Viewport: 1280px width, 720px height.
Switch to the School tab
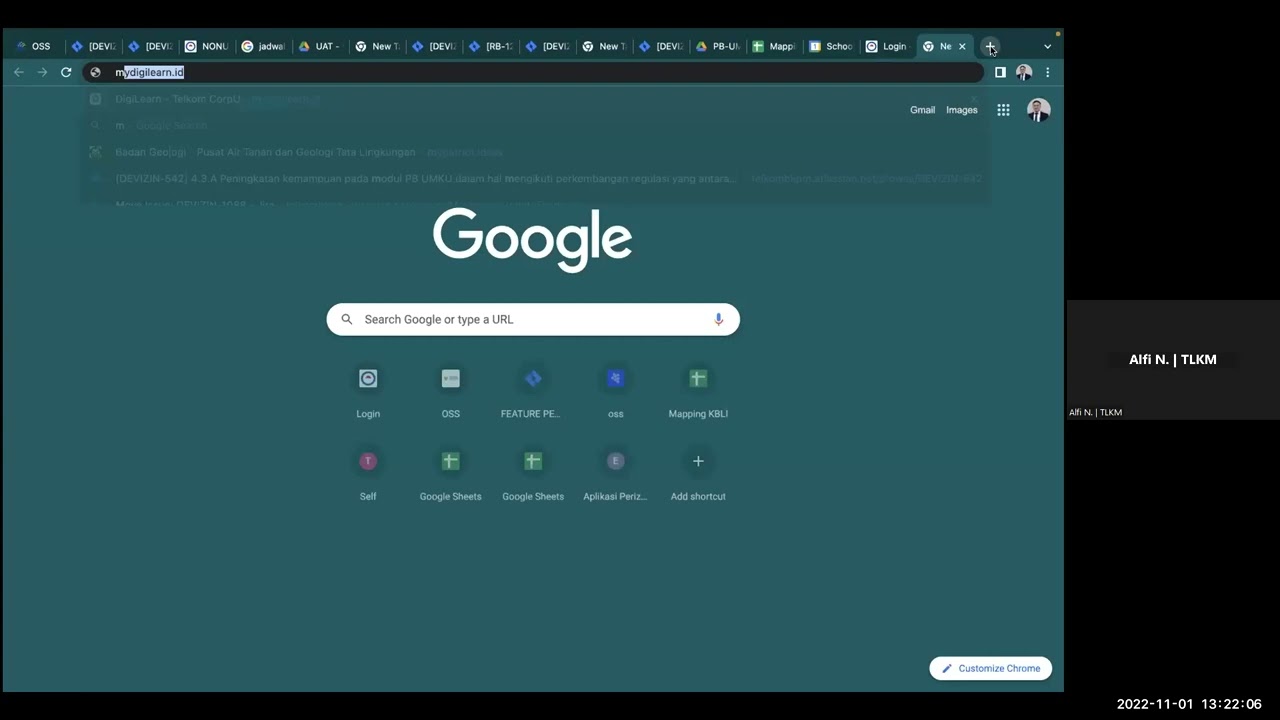pyautogui.click(x=830, y=47)
